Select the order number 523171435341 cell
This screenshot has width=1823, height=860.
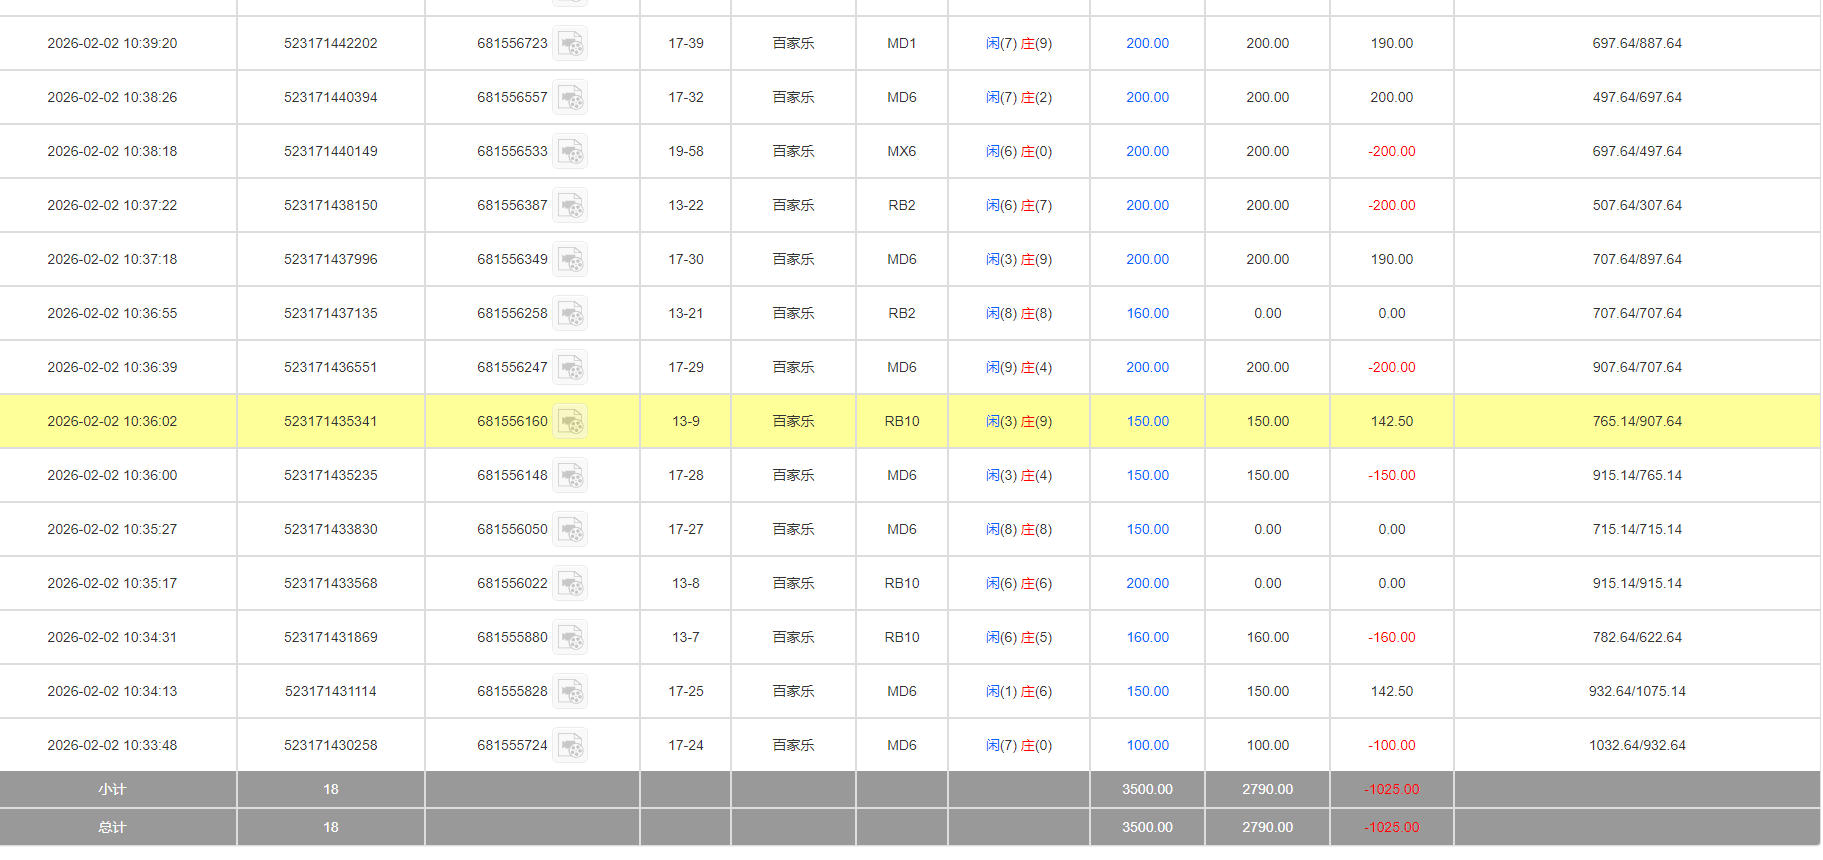click(330, 422)
